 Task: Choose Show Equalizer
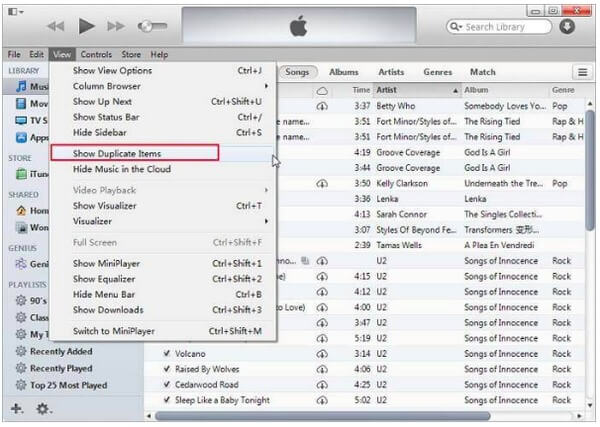click(163, 279)
